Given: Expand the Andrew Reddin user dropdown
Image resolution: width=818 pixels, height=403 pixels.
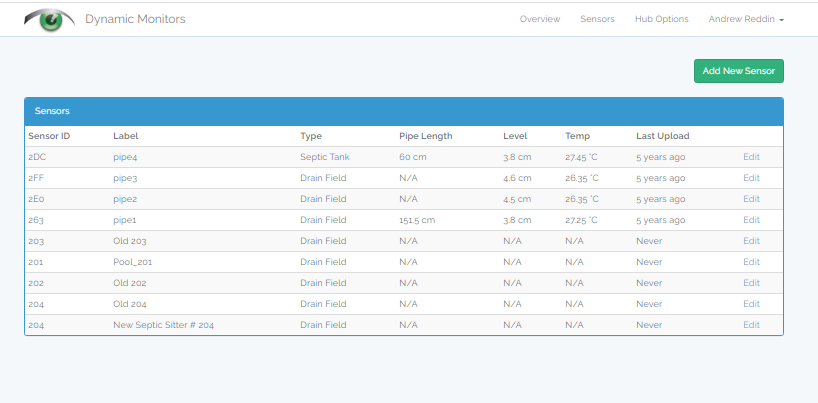Looking at the screenshot, I should (746, 19).
